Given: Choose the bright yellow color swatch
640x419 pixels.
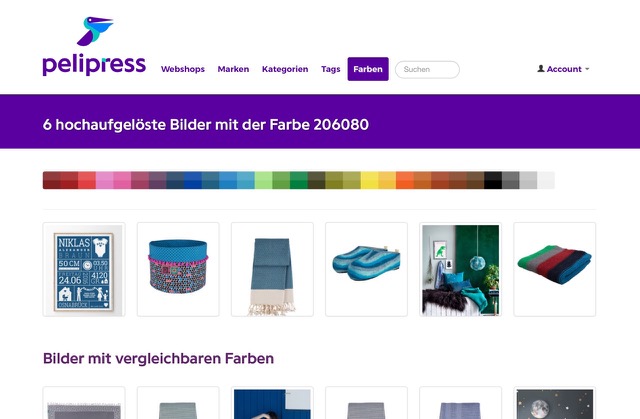Looking at the screenshot, I should (369, 180).
